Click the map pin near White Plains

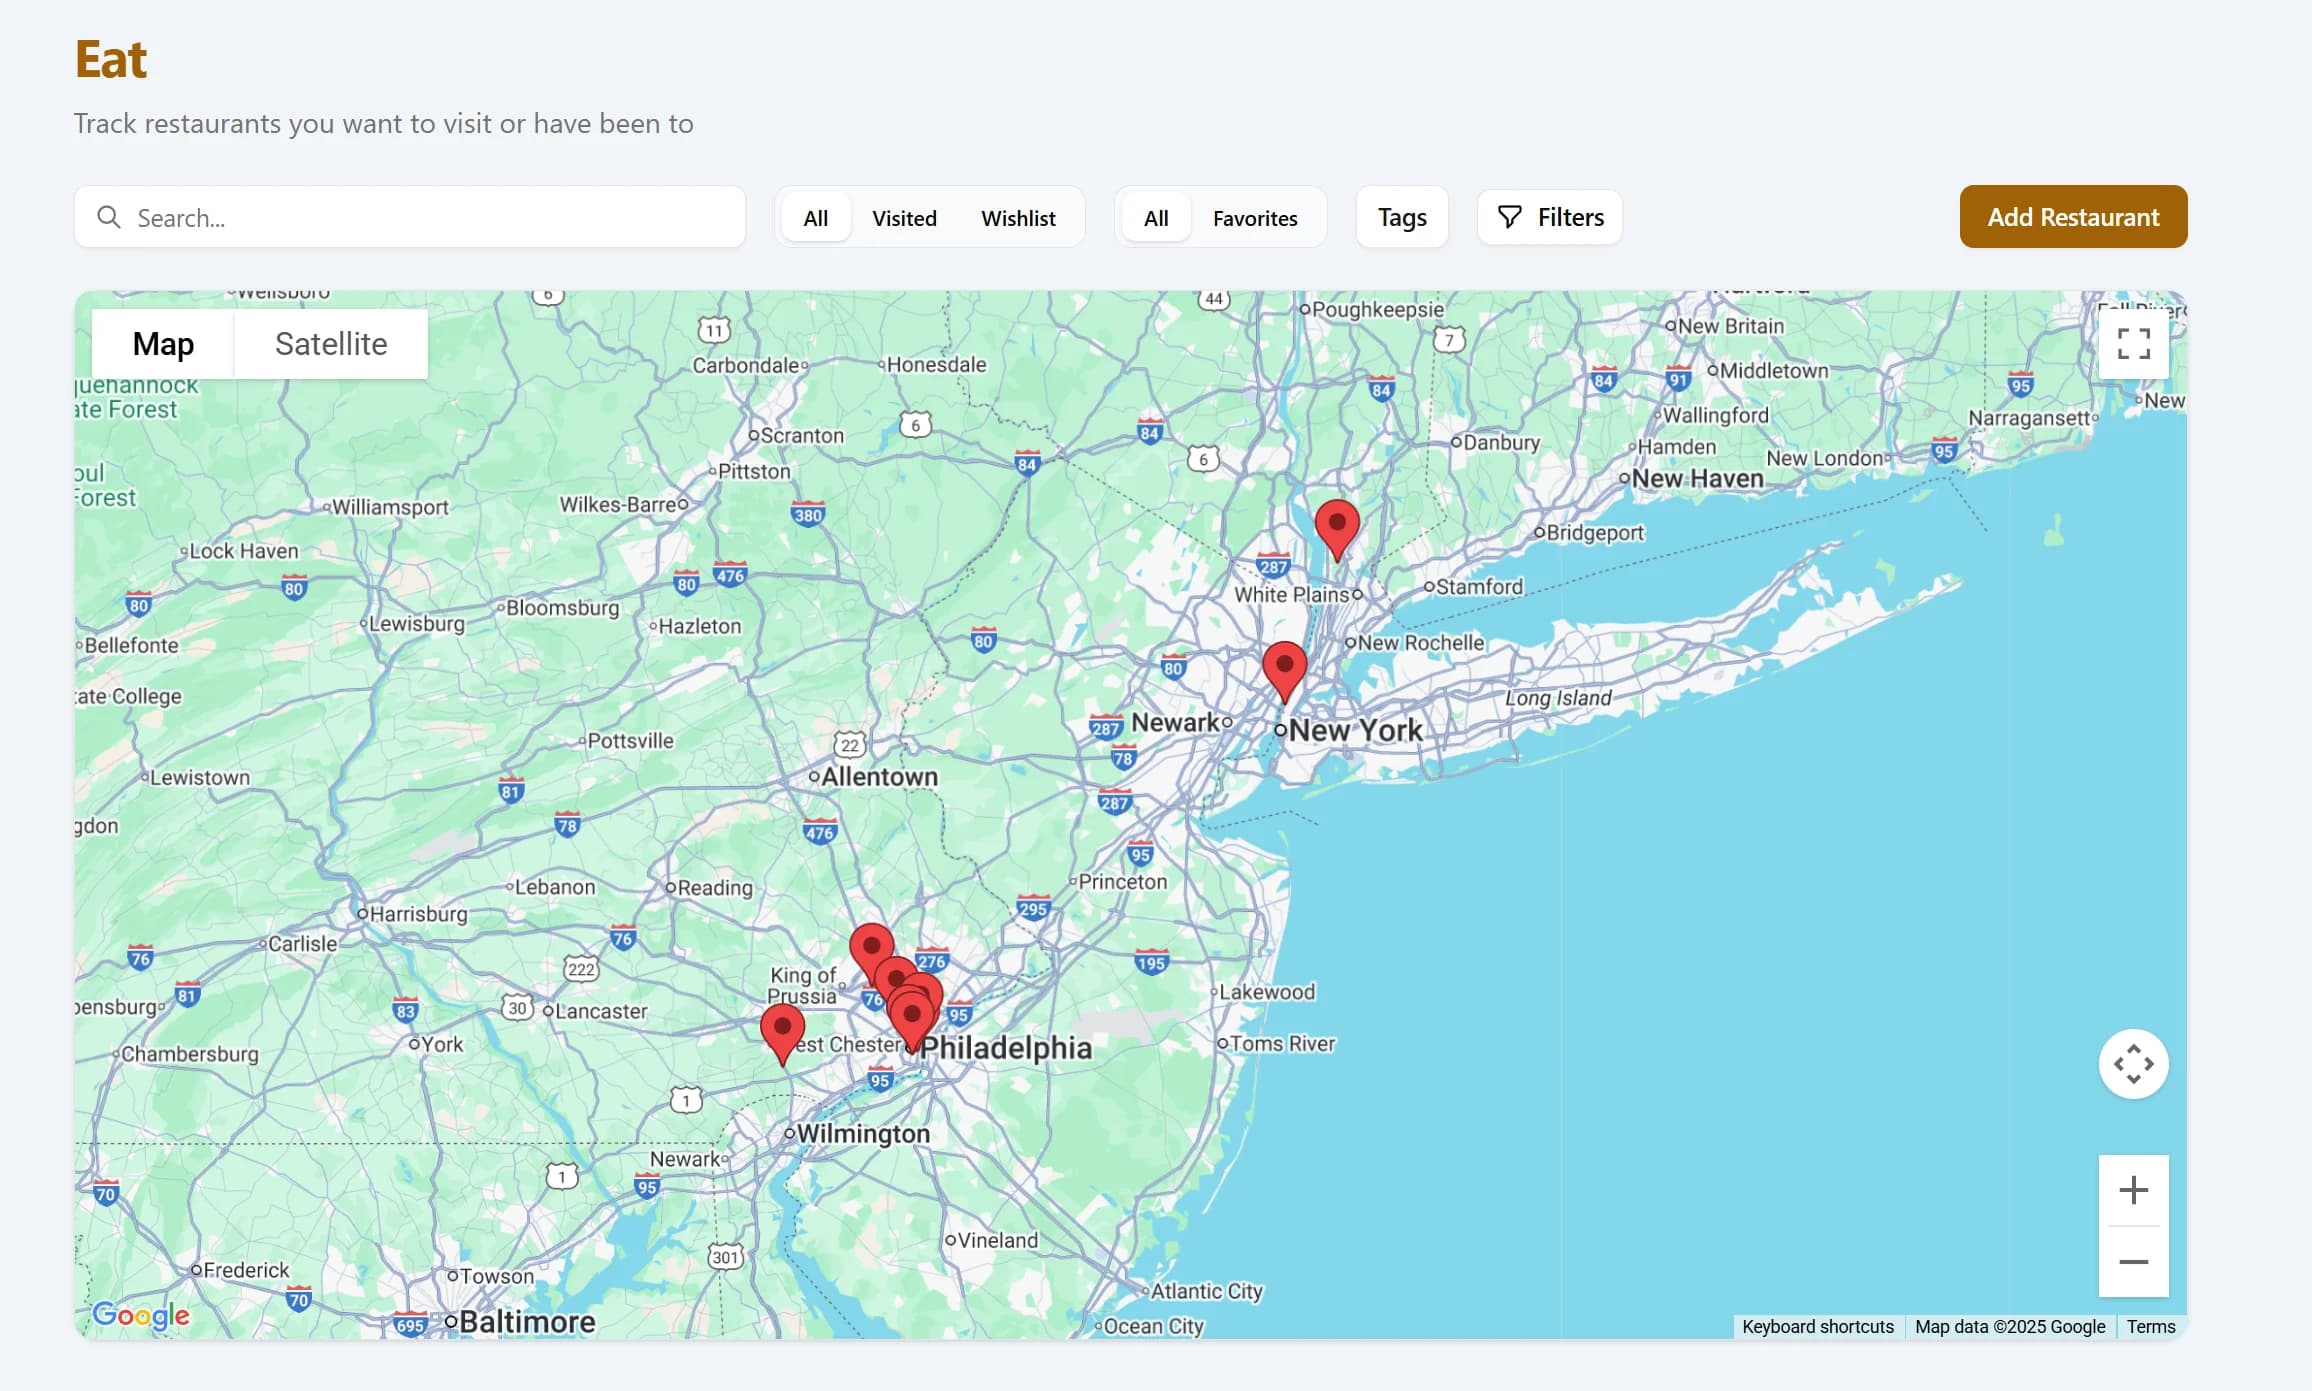tap(1337, 523)
